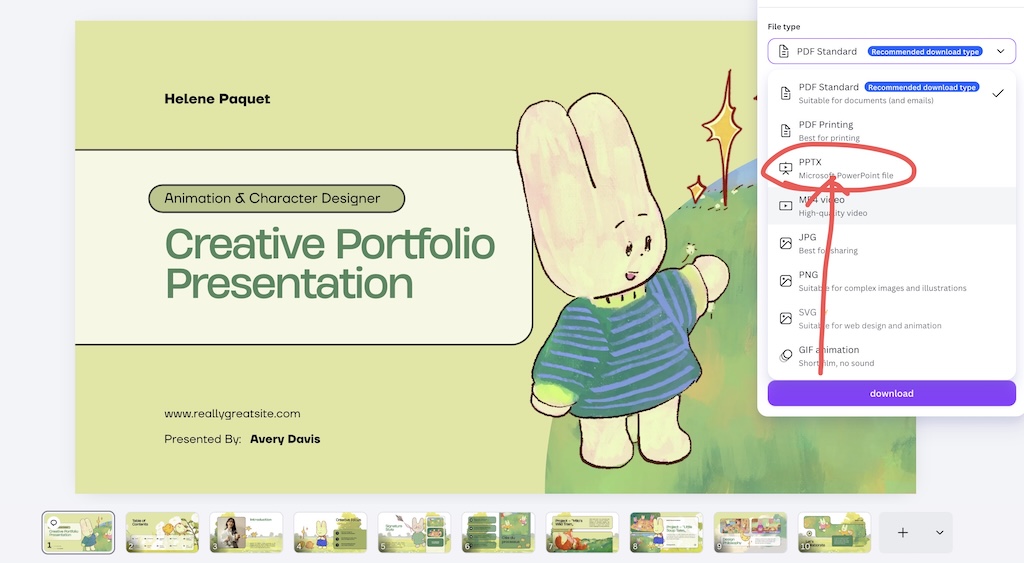Select the Creative Portfolio Presentation title text
Viewport: 1024px width, 563px height.
(x=330, y=263)
